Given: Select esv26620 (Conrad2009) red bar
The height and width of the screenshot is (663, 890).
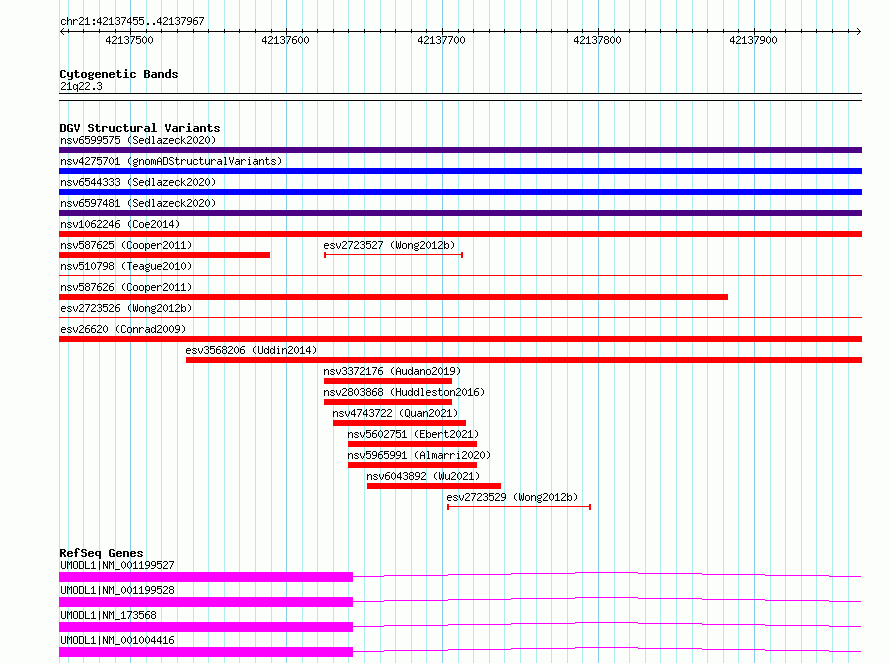Looking at the screenshot, I should [460, 339].
